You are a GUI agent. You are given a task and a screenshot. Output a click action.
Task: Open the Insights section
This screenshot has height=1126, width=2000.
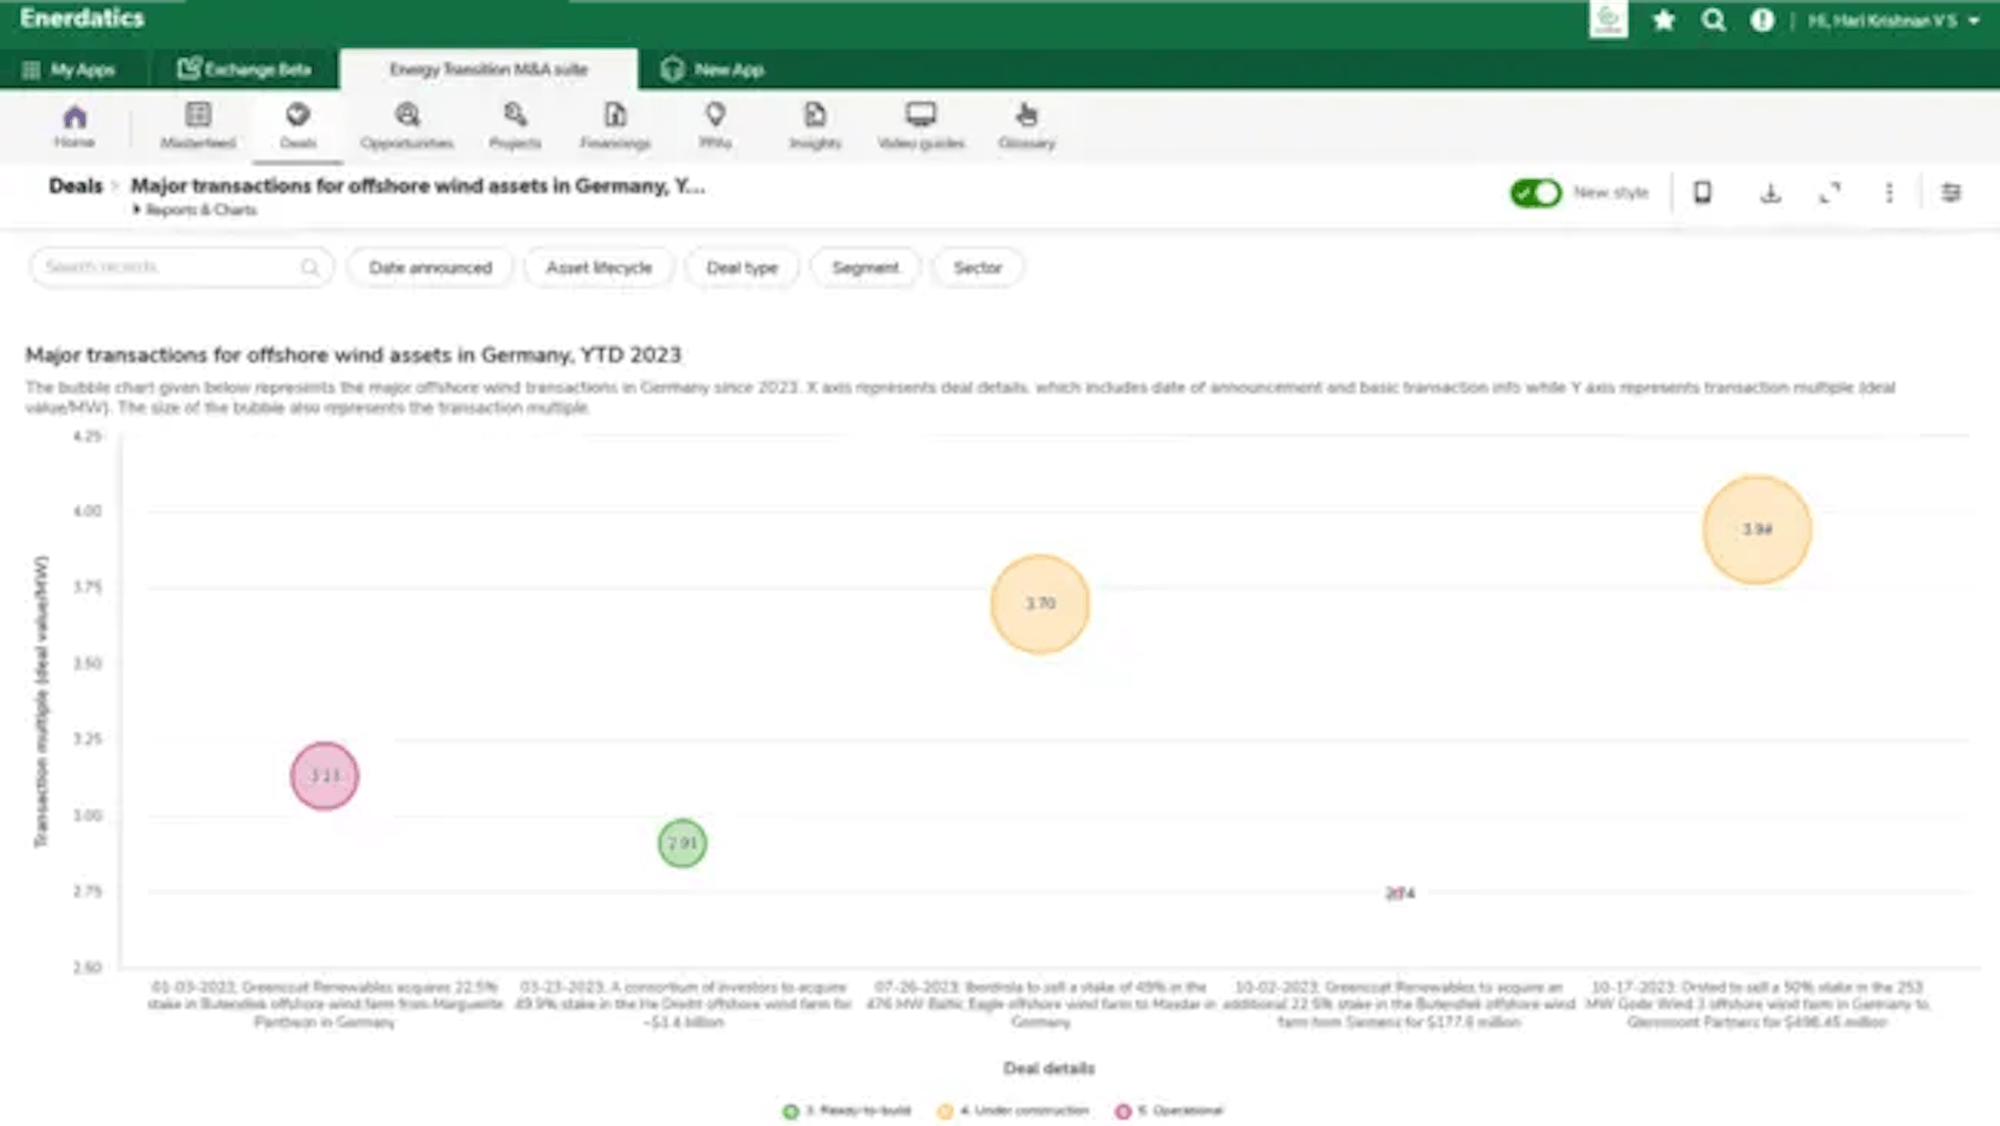815,126
